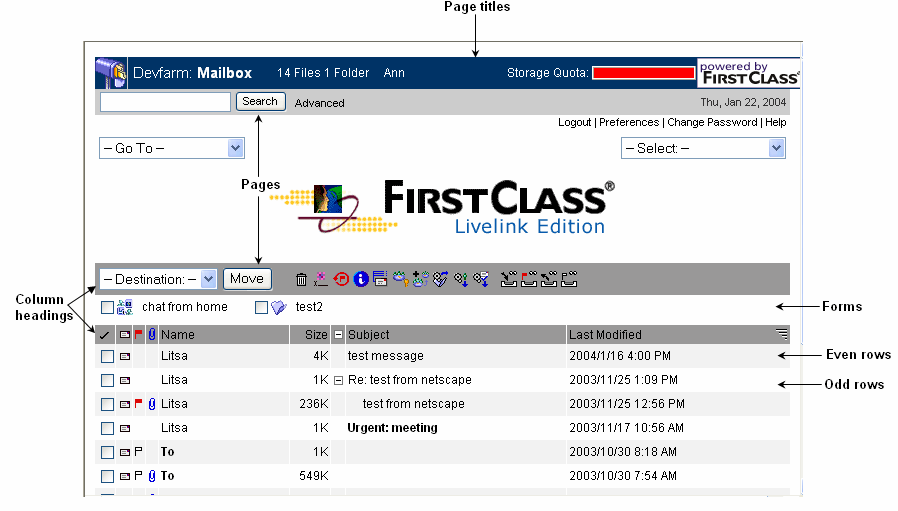
Task: Open the test2 folder icon
Action: (278, 308)
